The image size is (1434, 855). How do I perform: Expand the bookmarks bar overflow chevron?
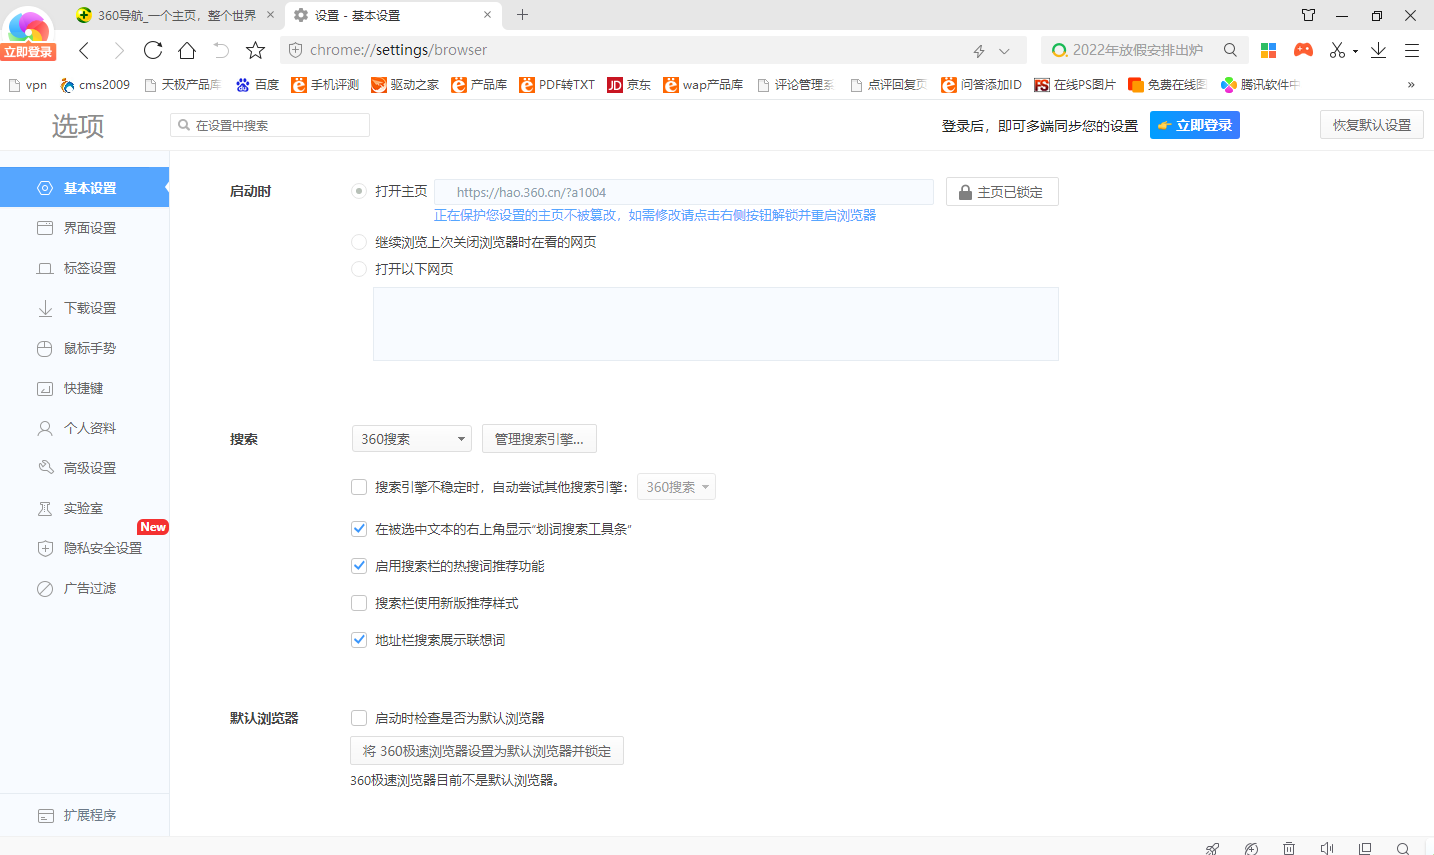[x=1411, y=85]
